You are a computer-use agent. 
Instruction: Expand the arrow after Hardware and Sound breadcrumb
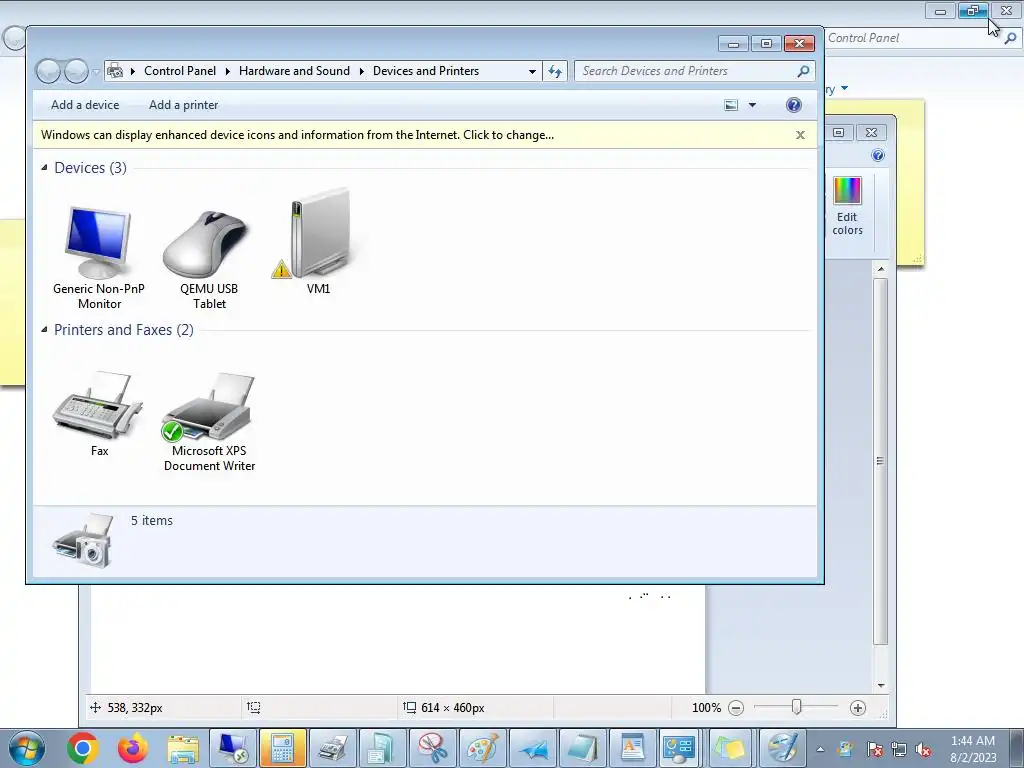point(362,71)
